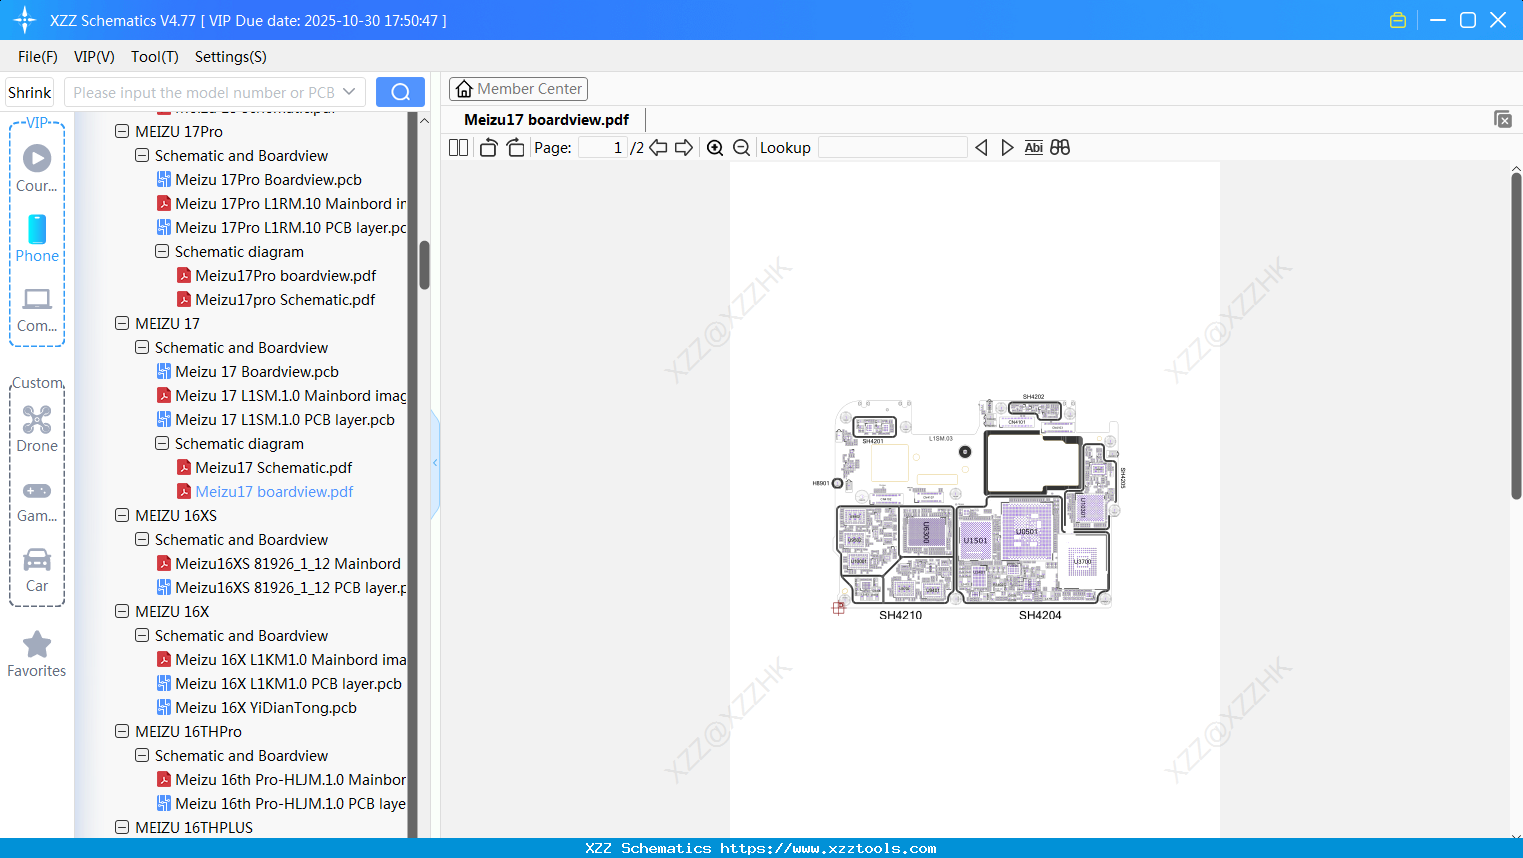Image resolution: width=1523 pixels, height=858 pixels.
Task: Open the xzztools.com website link
Action: coord(828,848)
